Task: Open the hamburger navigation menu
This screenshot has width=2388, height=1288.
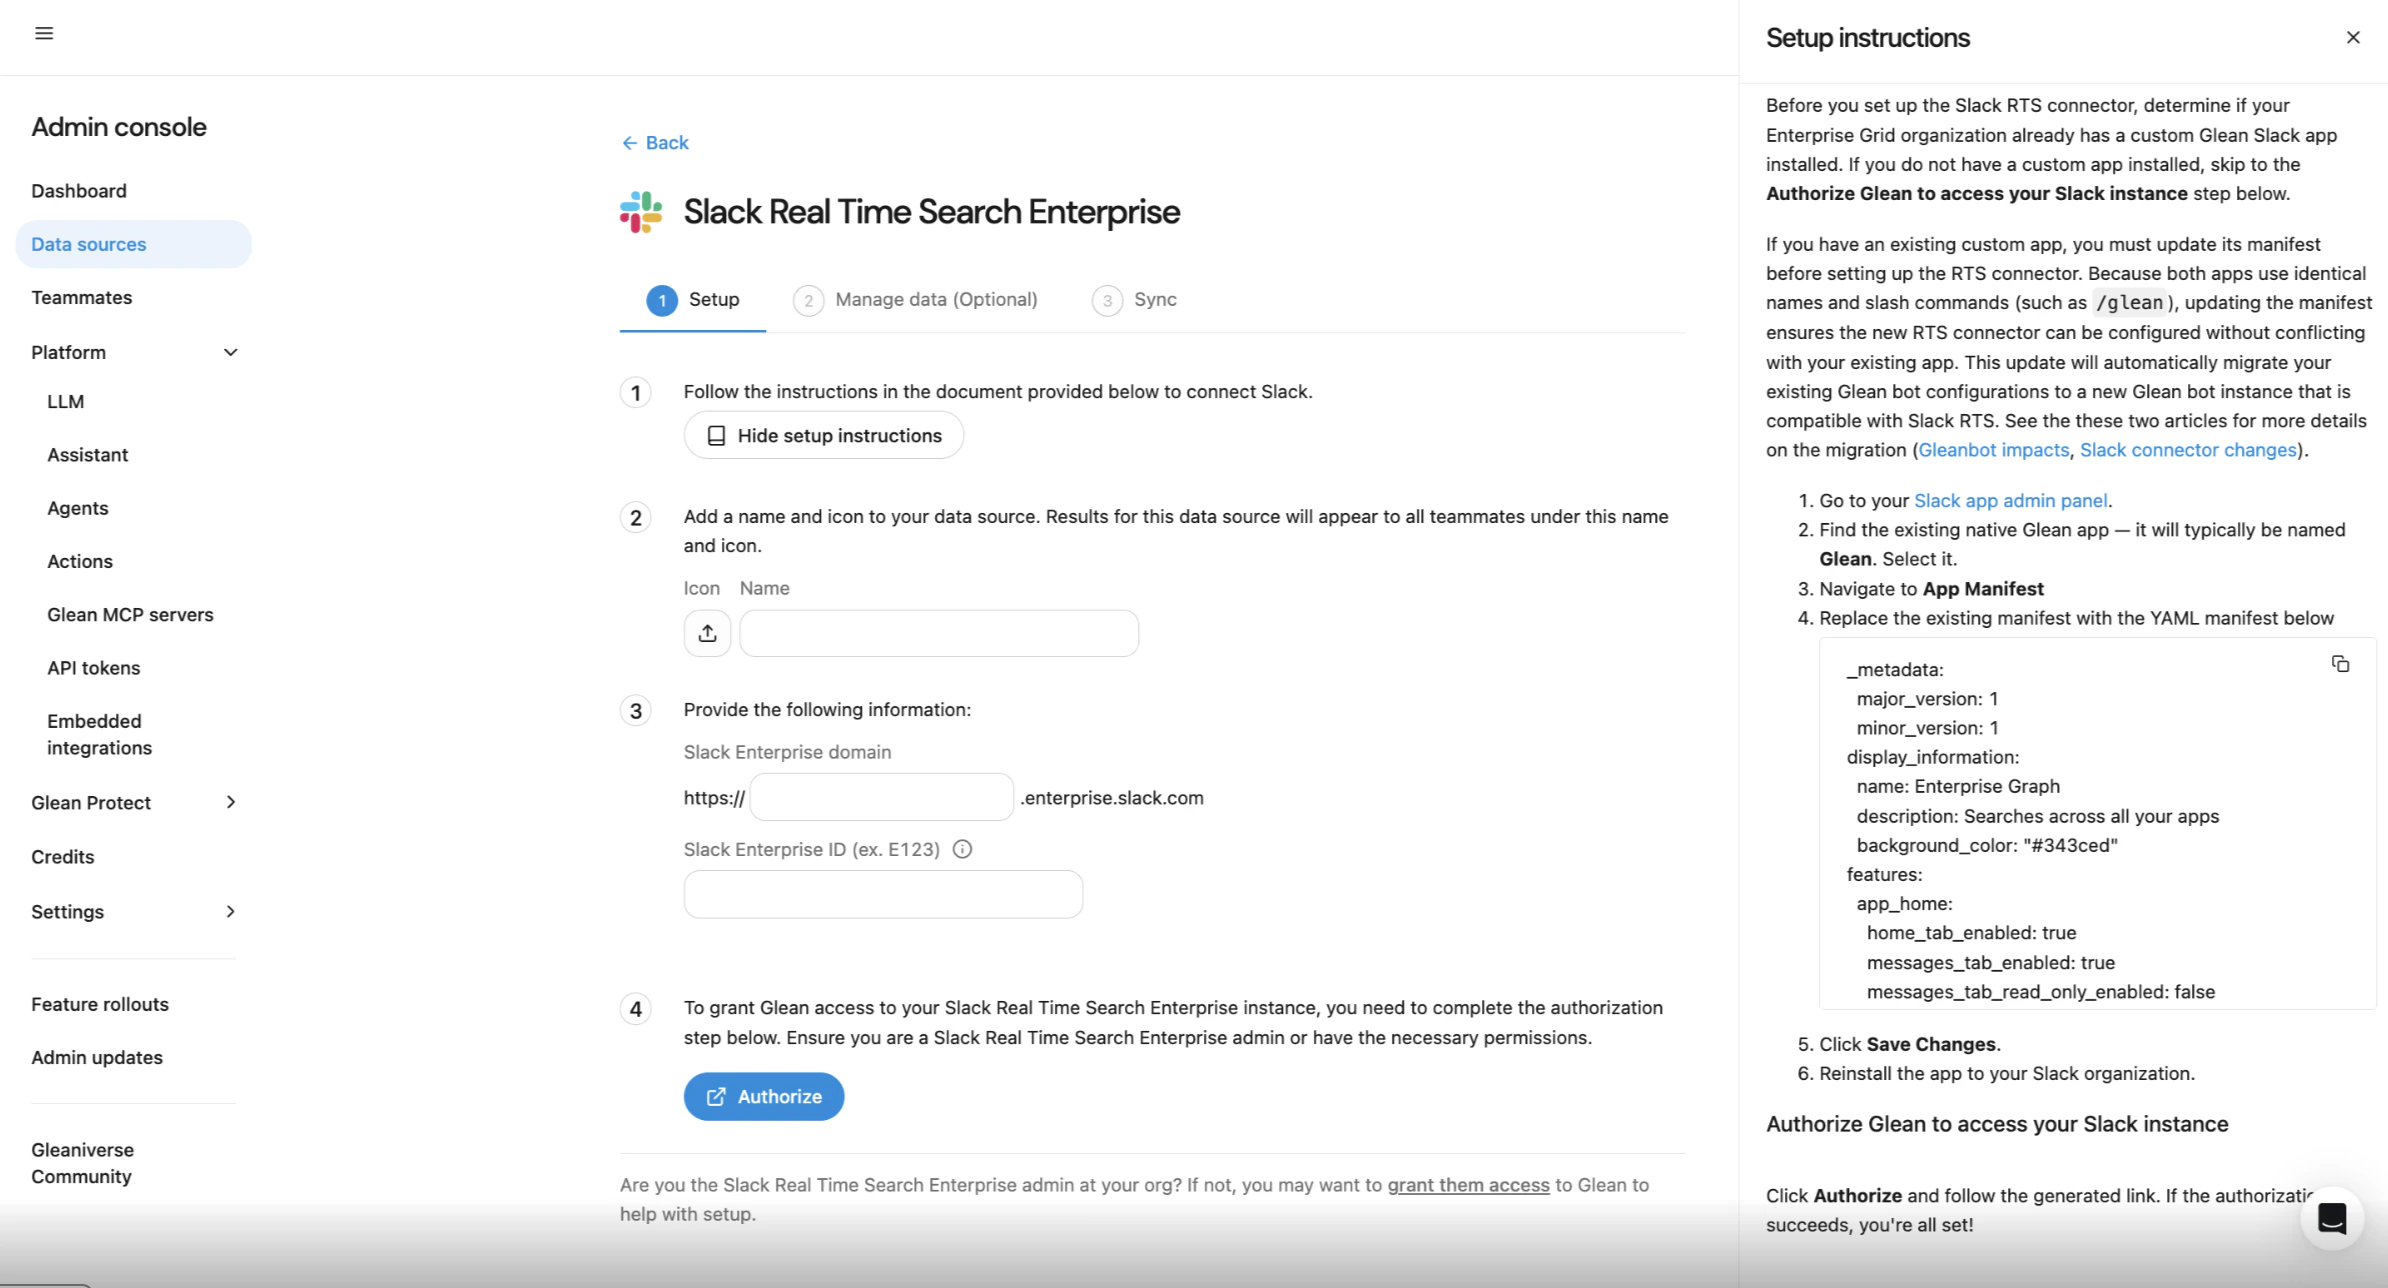Action: tap(43, 33)
